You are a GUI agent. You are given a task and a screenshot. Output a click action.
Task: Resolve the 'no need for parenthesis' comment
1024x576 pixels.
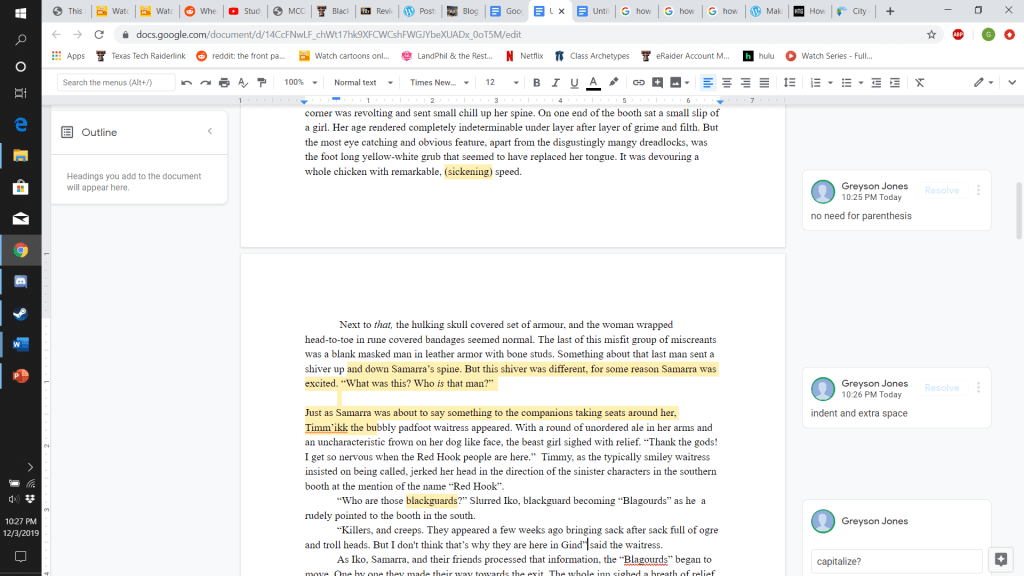tap(941, 190)
